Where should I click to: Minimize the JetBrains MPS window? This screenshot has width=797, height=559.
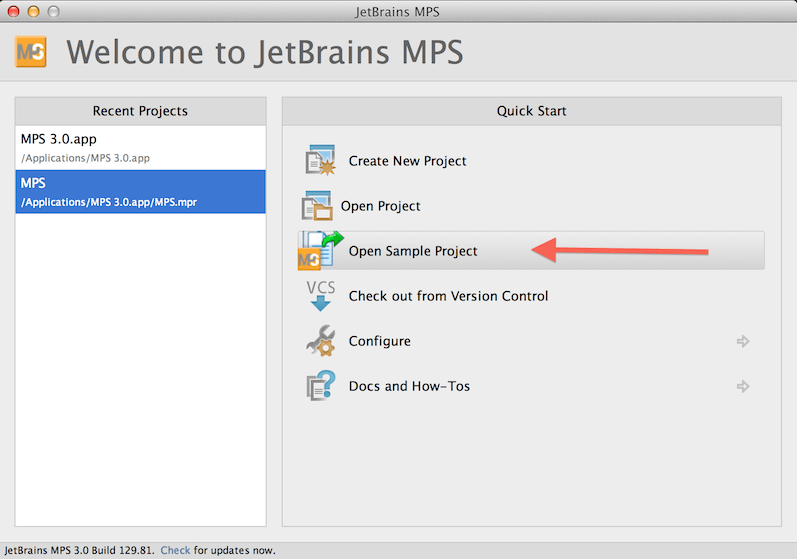pos(33,11)
